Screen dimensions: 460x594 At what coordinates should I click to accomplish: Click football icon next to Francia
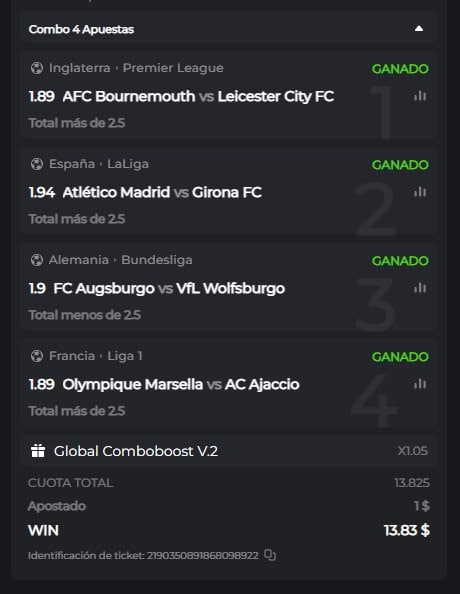[37, 356]
